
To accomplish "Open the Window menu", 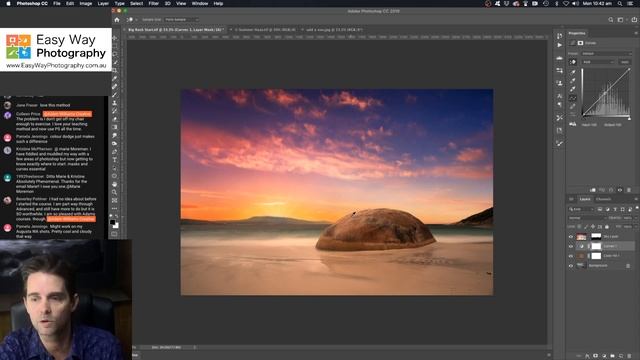I will click(200, 3).
